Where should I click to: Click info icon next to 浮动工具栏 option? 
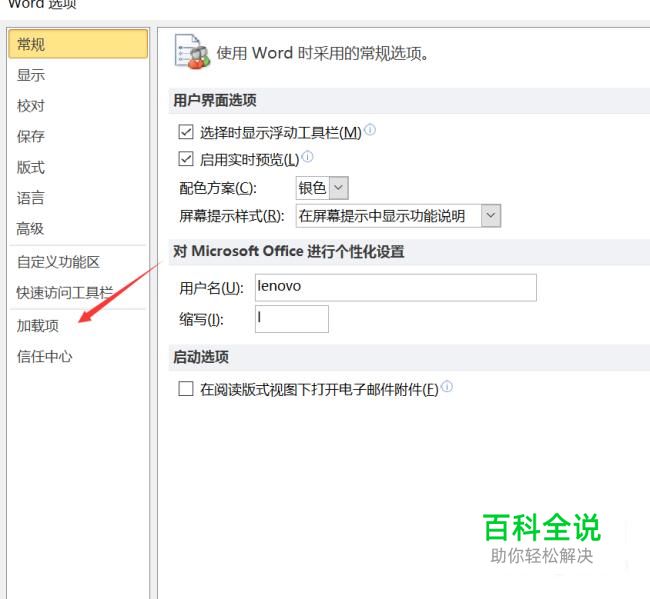point(370,130)
